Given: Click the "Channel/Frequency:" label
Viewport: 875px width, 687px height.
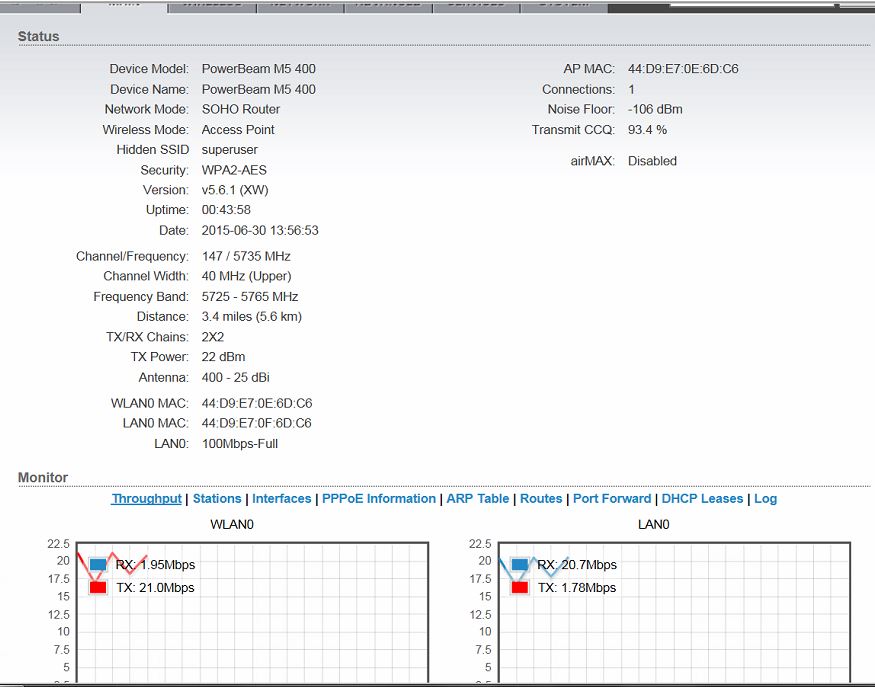Looking at the screenshot, I should point(133,256).
